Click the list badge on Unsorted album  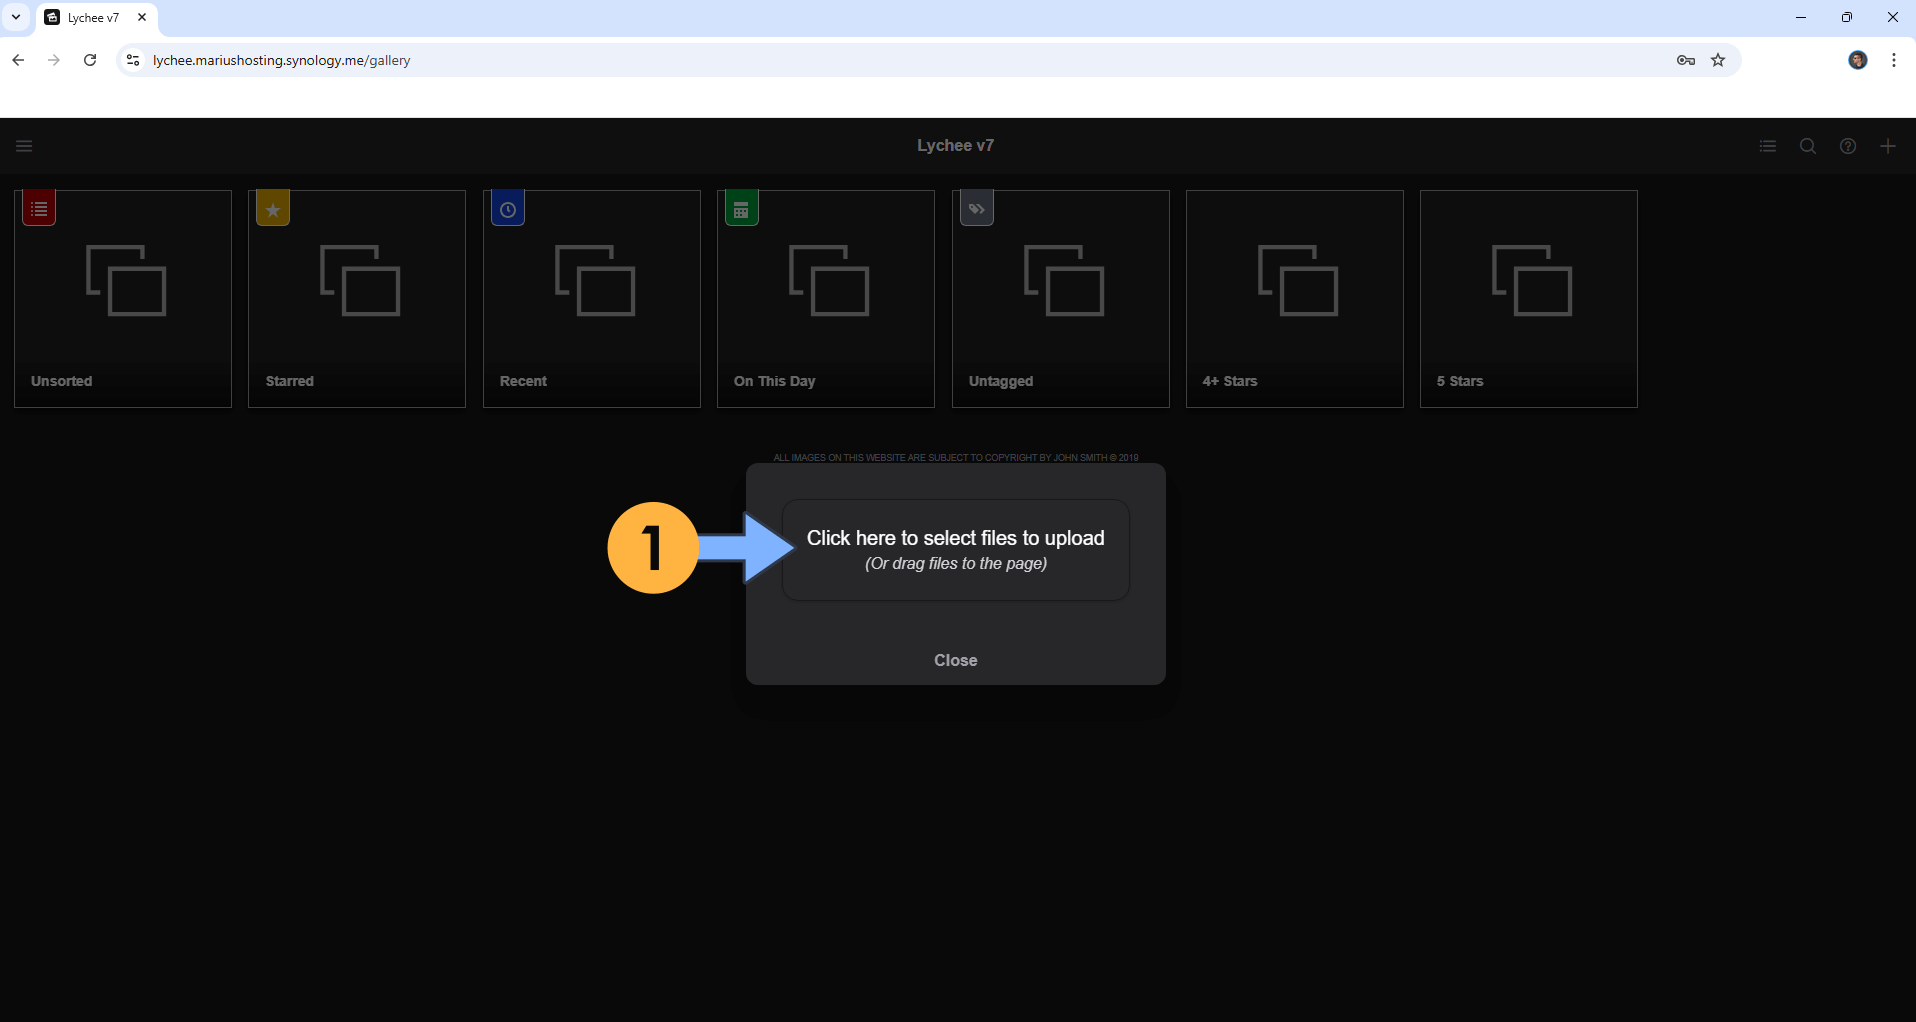tap(38, 208)
